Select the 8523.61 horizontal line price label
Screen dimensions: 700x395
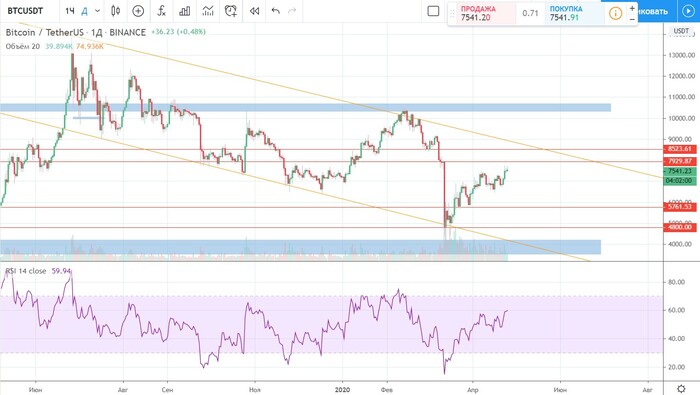click(x=679, y=149)
